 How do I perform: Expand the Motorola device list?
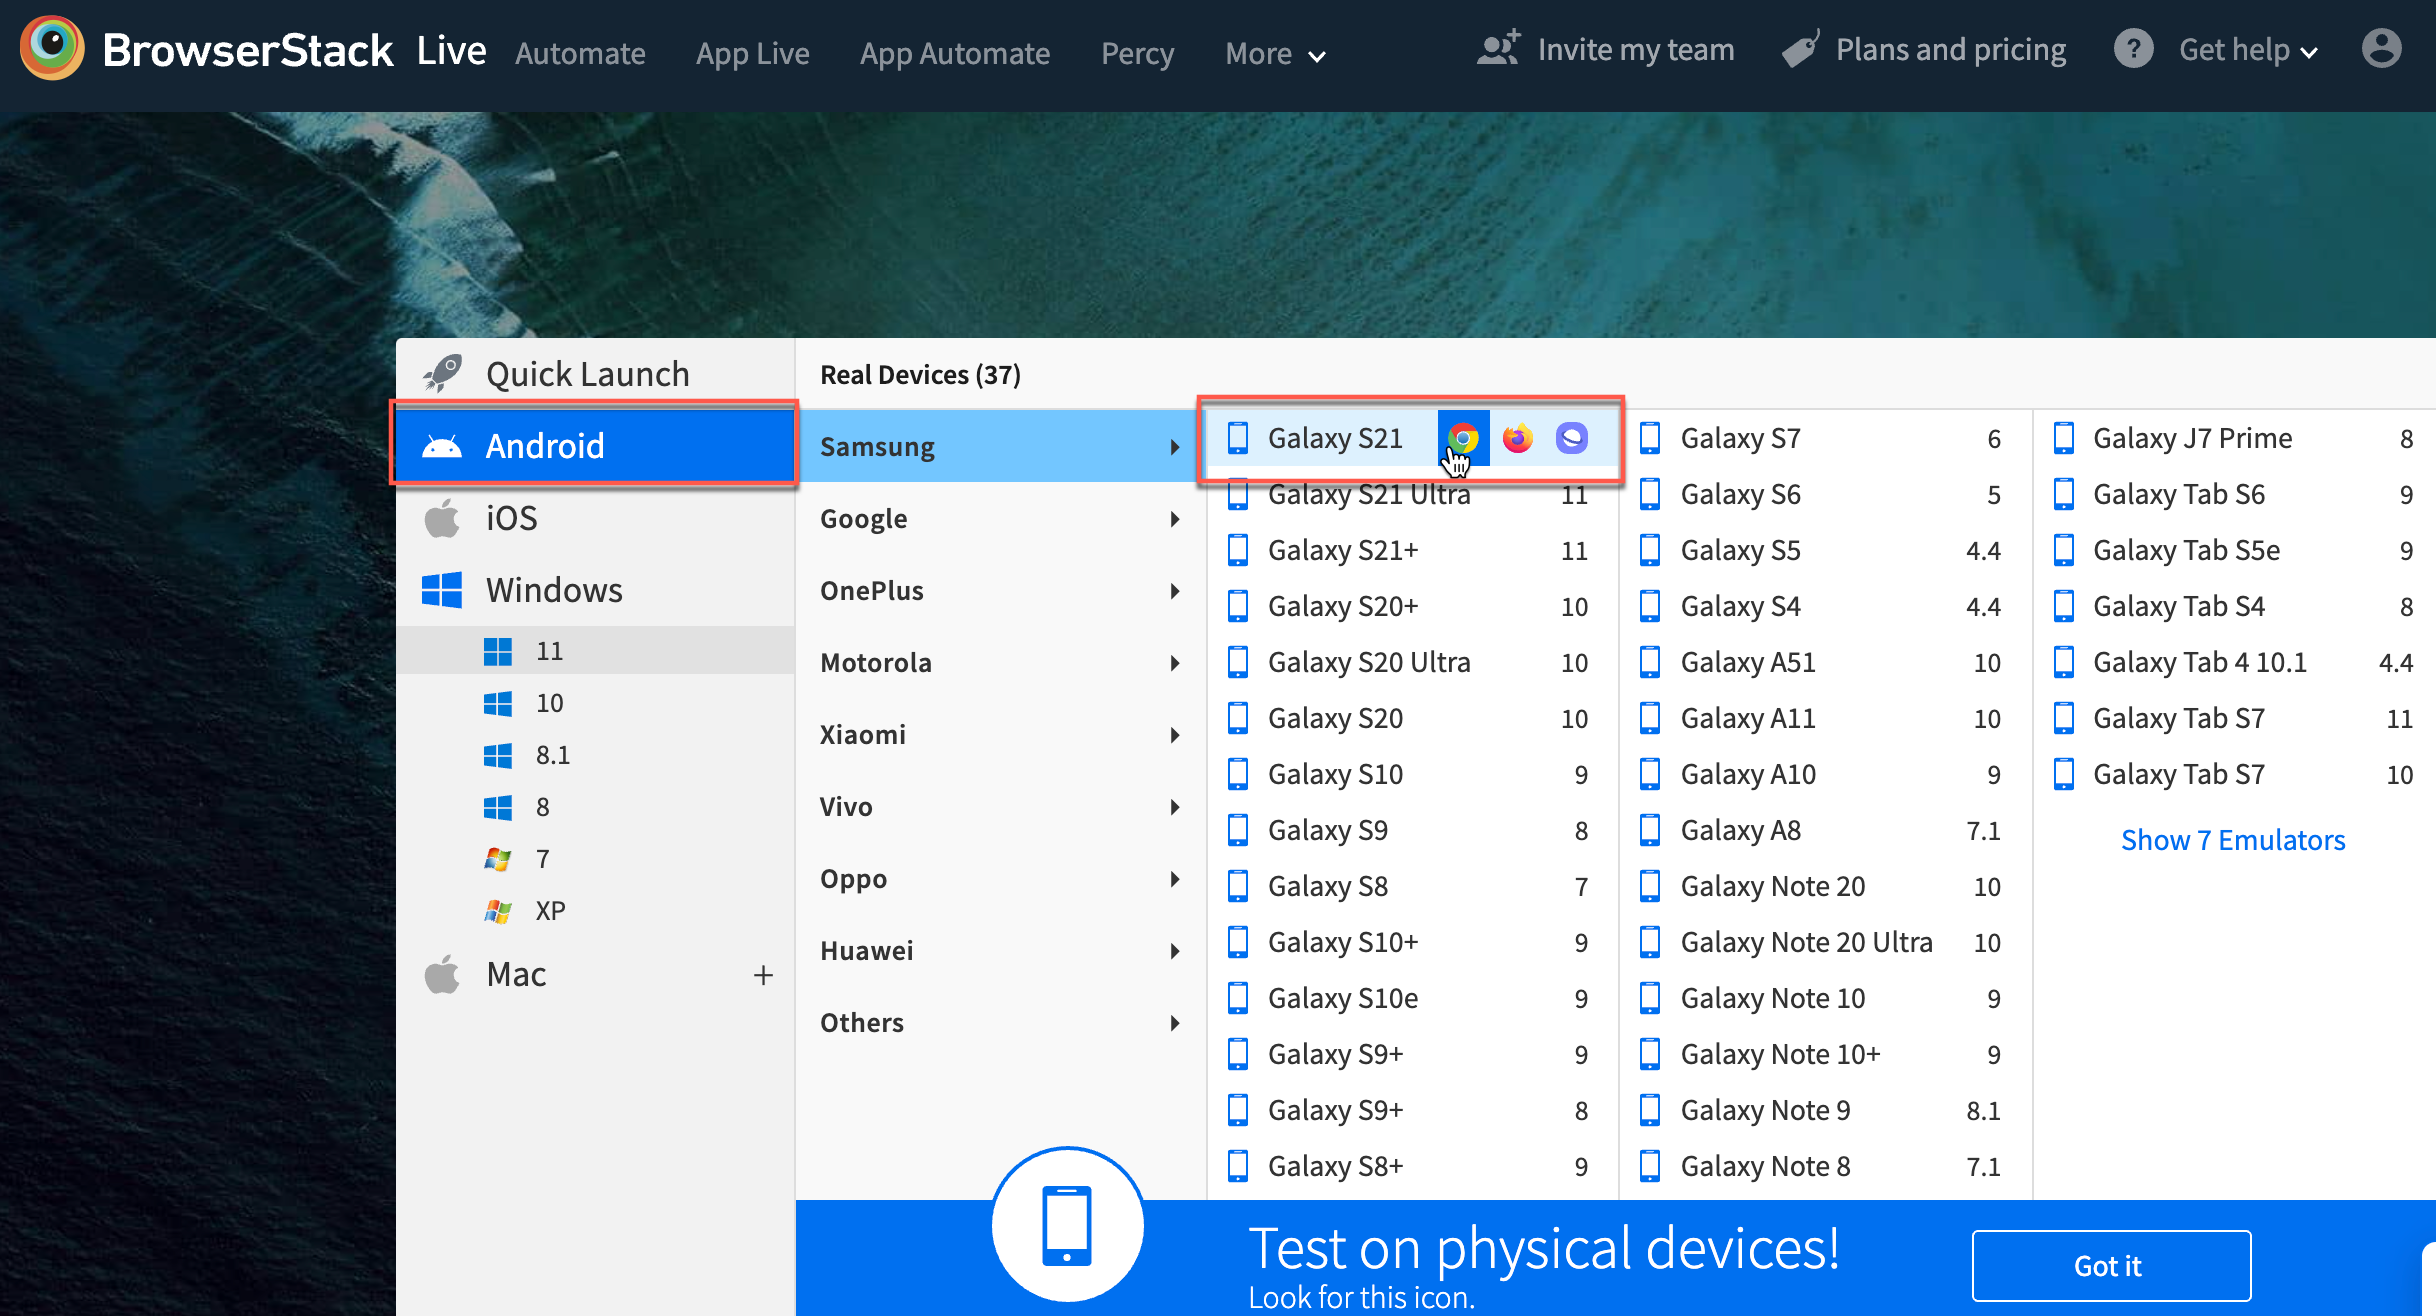[x=1000, y=662]
